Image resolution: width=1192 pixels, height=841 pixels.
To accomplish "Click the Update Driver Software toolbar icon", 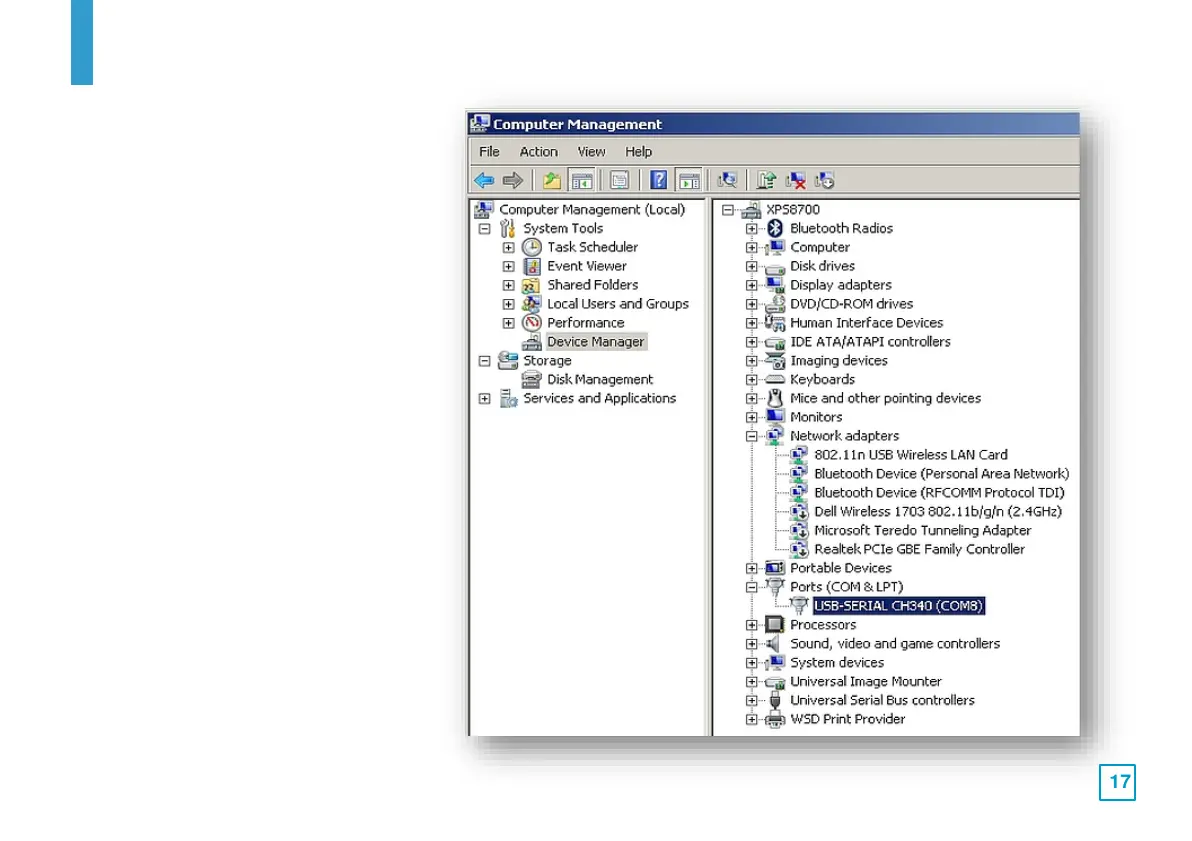I will (x=767, y=181).
